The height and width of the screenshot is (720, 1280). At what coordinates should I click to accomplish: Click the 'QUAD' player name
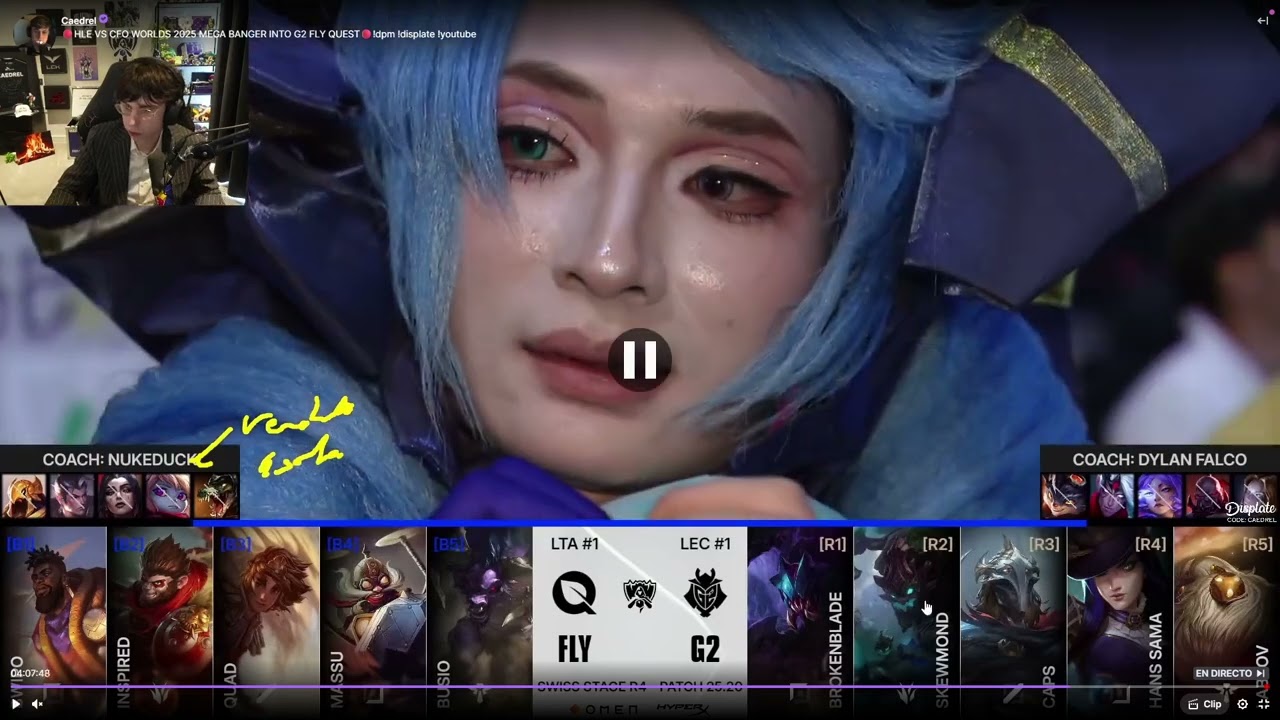pos(231,685)
